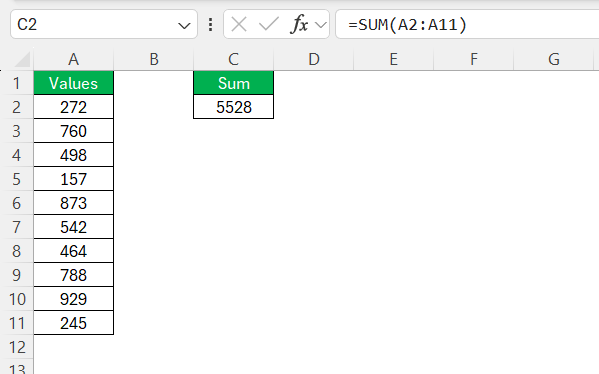
Task: Select the cell containing 5528
Action: [233, 107]
